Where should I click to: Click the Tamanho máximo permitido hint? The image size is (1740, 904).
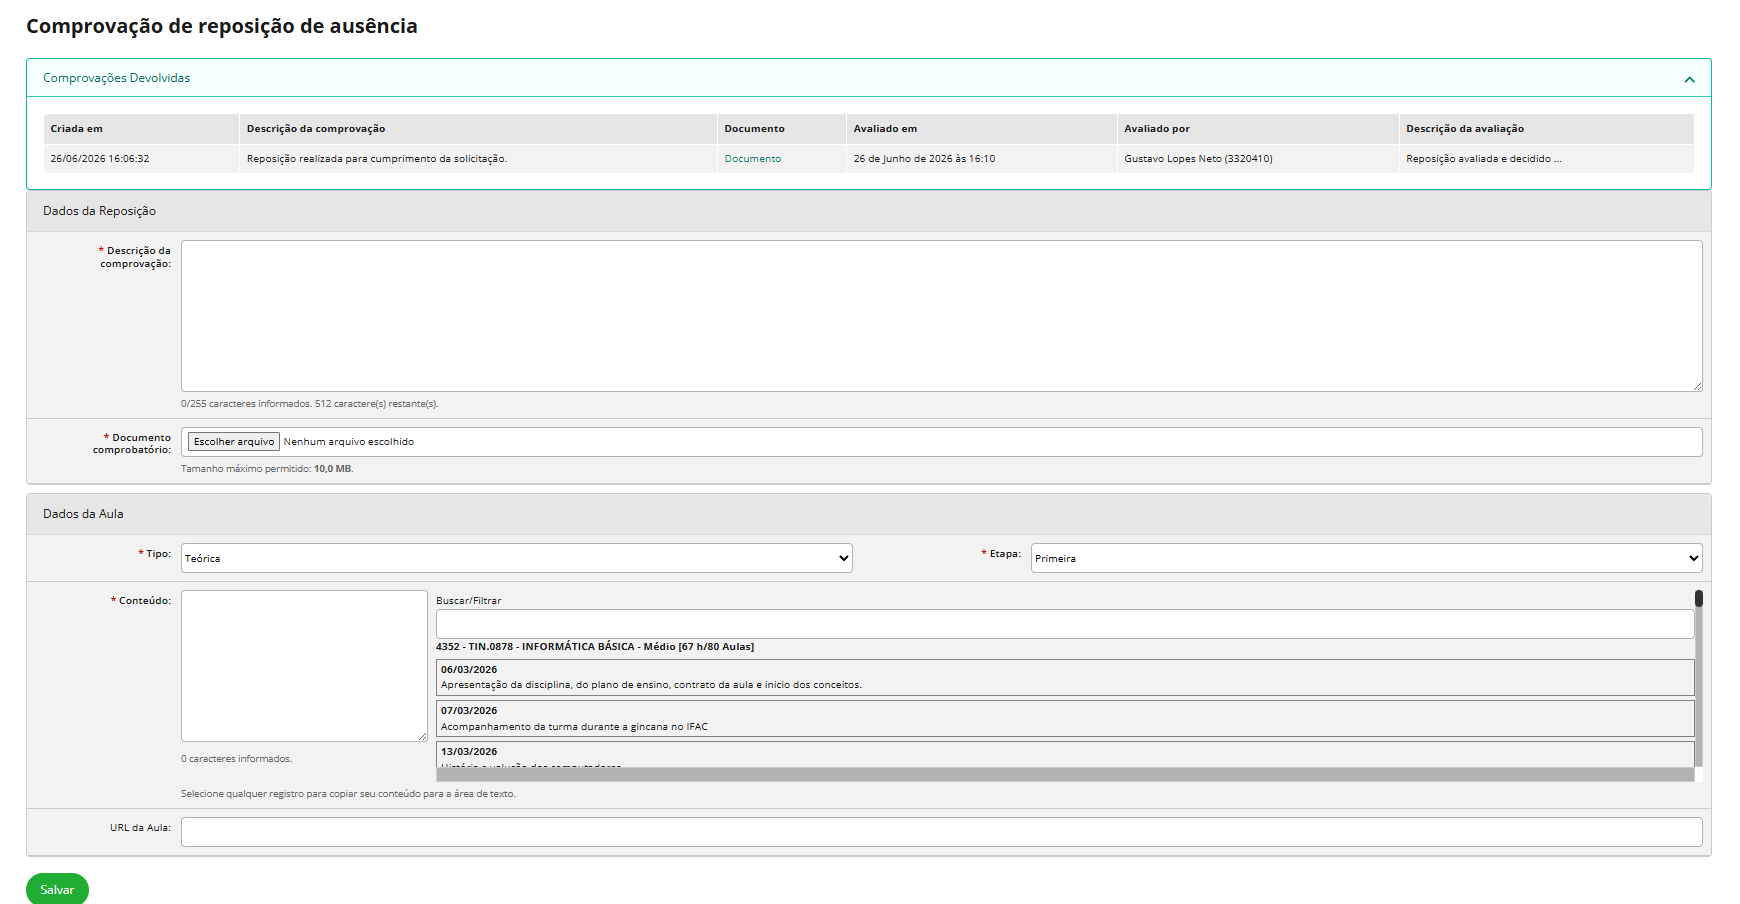click(267, 469)
